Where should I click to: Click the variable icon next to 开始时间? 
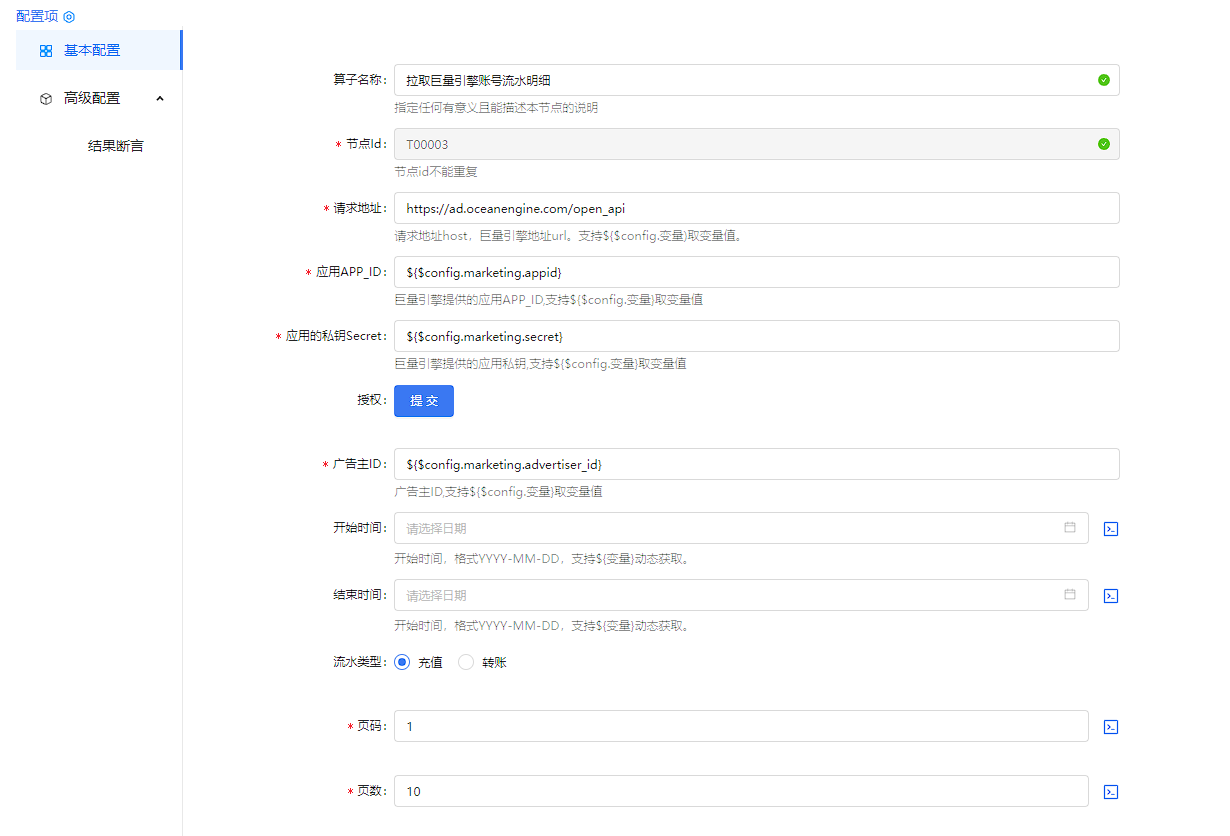[1110, 529]
